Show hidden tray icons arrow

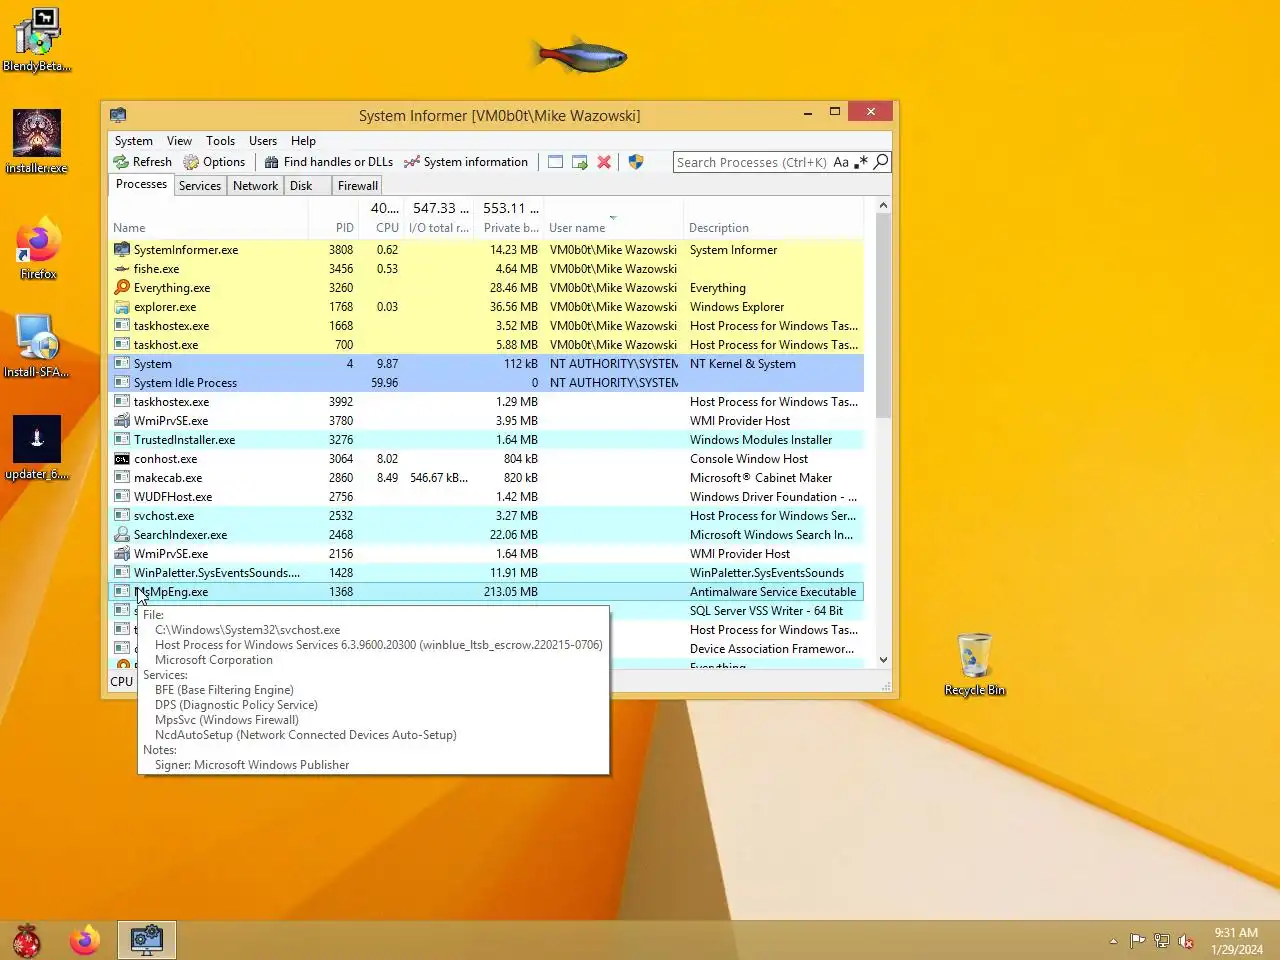point(1113,941)
